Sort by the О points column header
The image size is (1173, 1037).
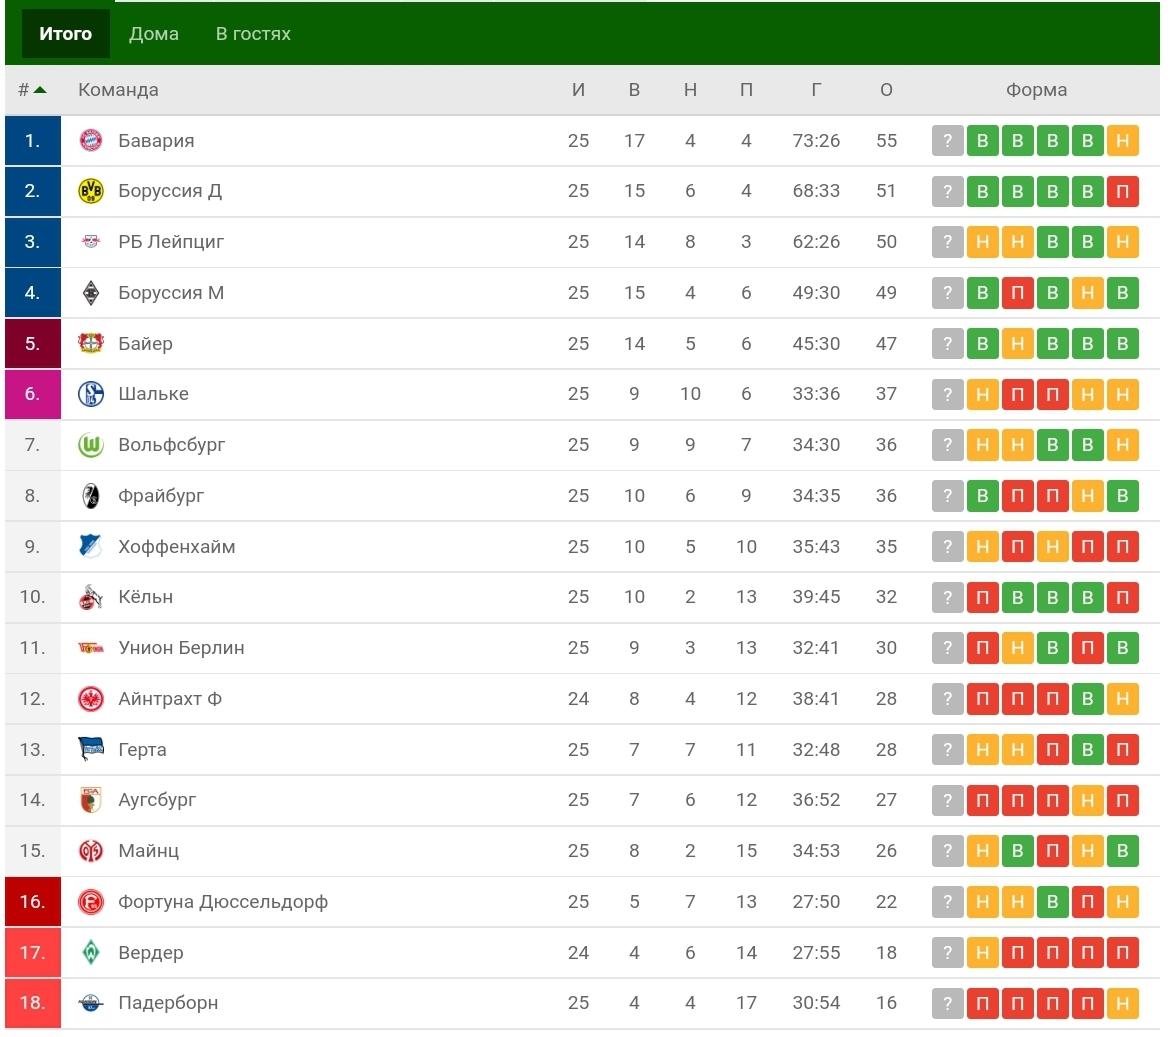pos(886,90)
